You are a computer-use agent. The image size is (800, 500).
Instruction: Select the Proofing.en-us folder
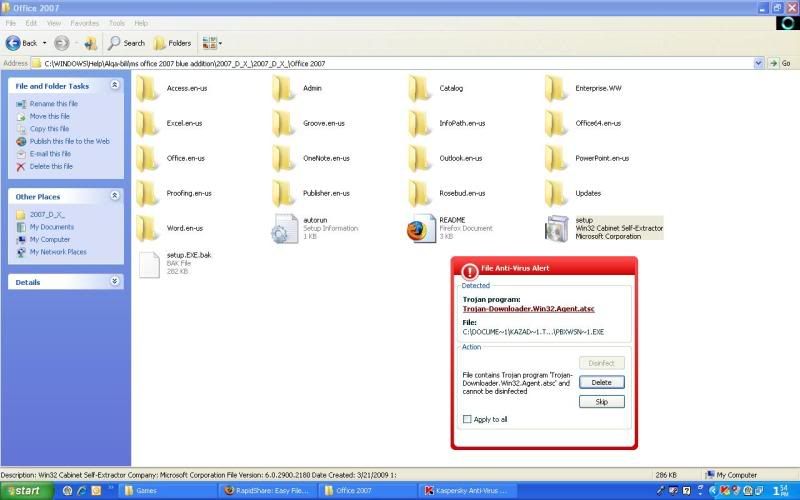(x=174, y=193)
